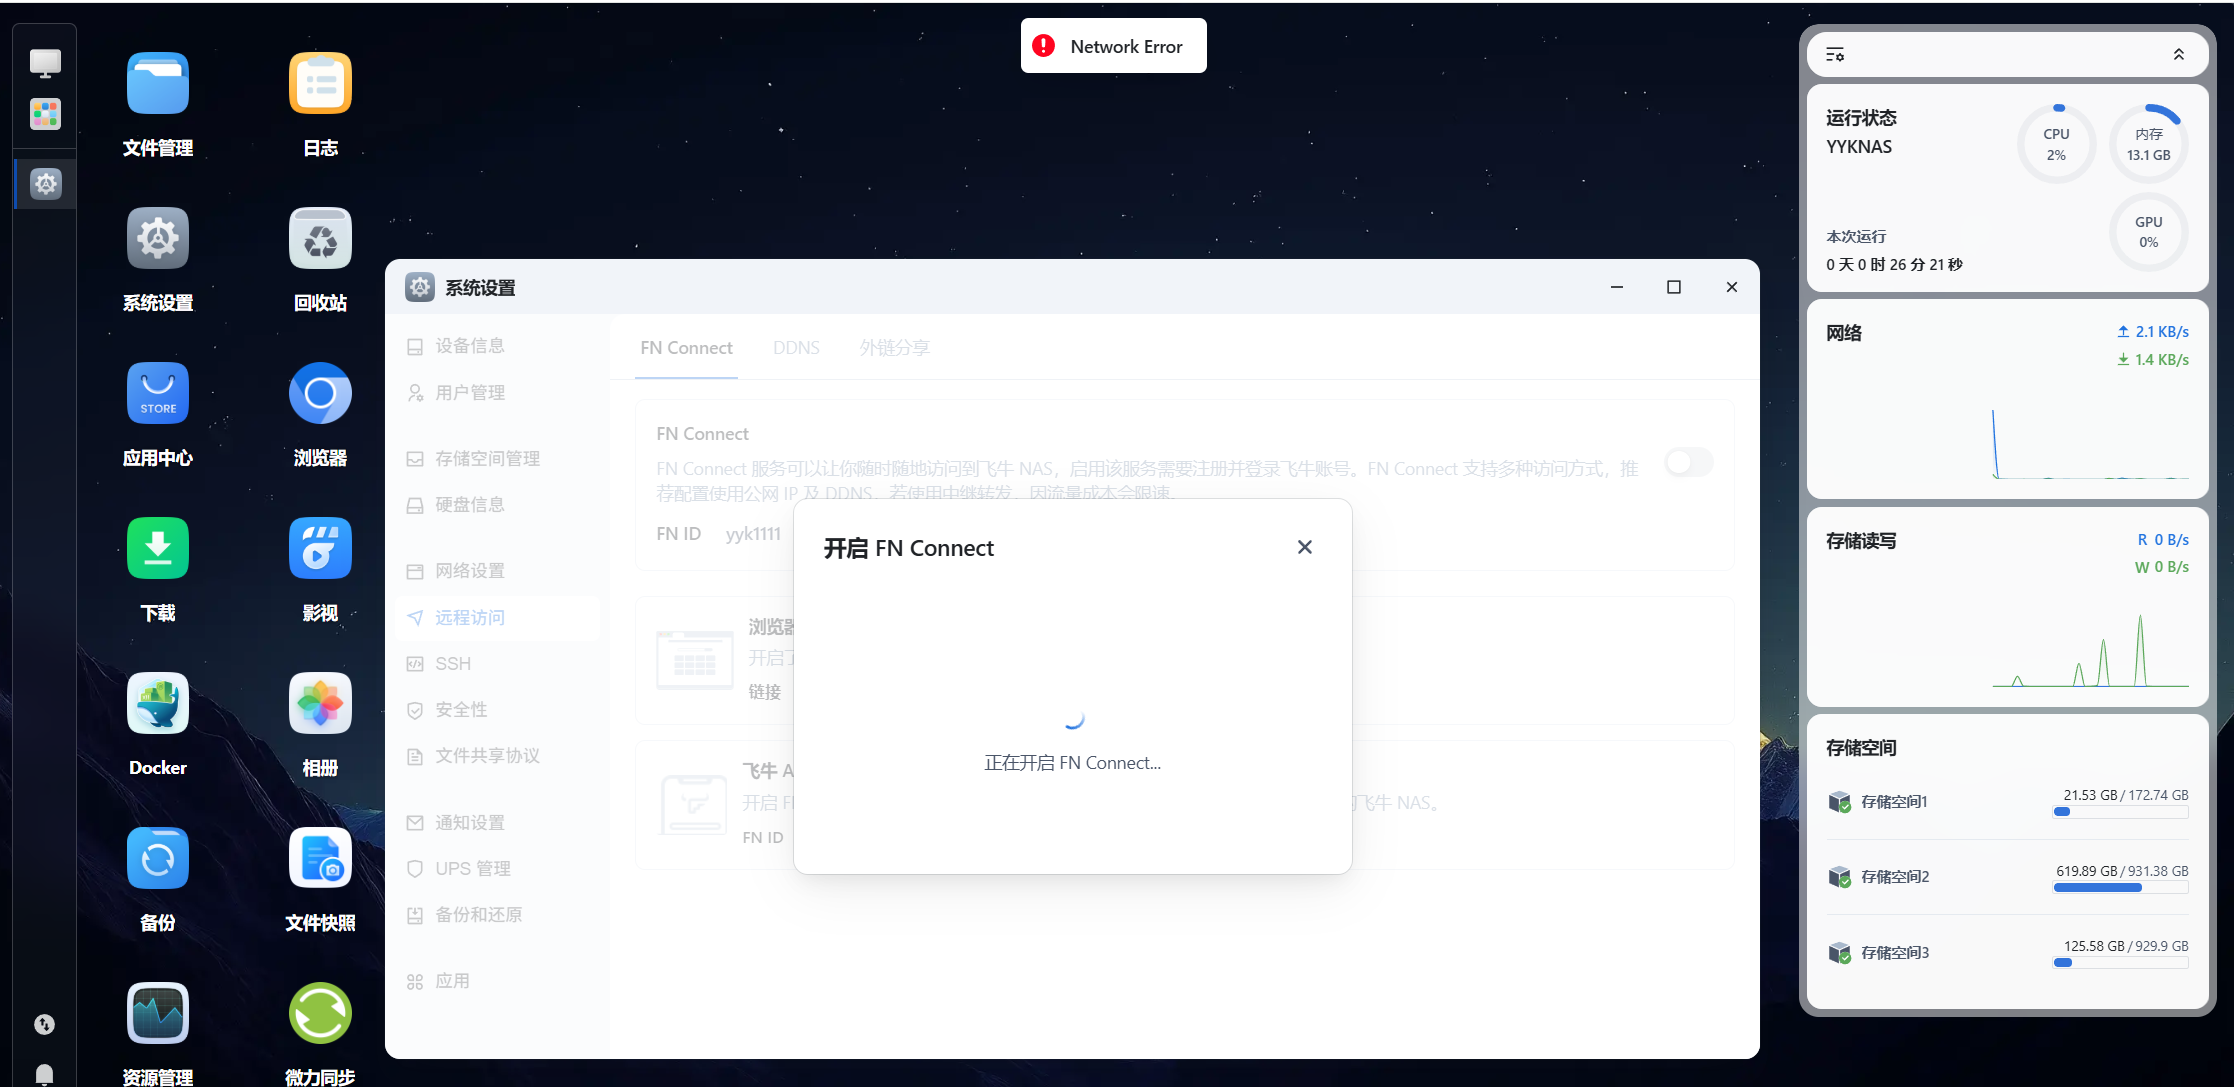Minimize the 系统设置 window
The height and width of the screenshot is (1087, 2234).
point(1616,287)
